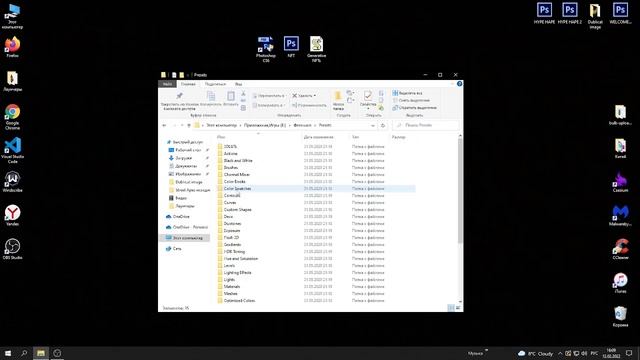Open the Yandex browser desktop icon
Image resolution: width=640 pixels, height=360 pixels.
(x=12, y=216)
